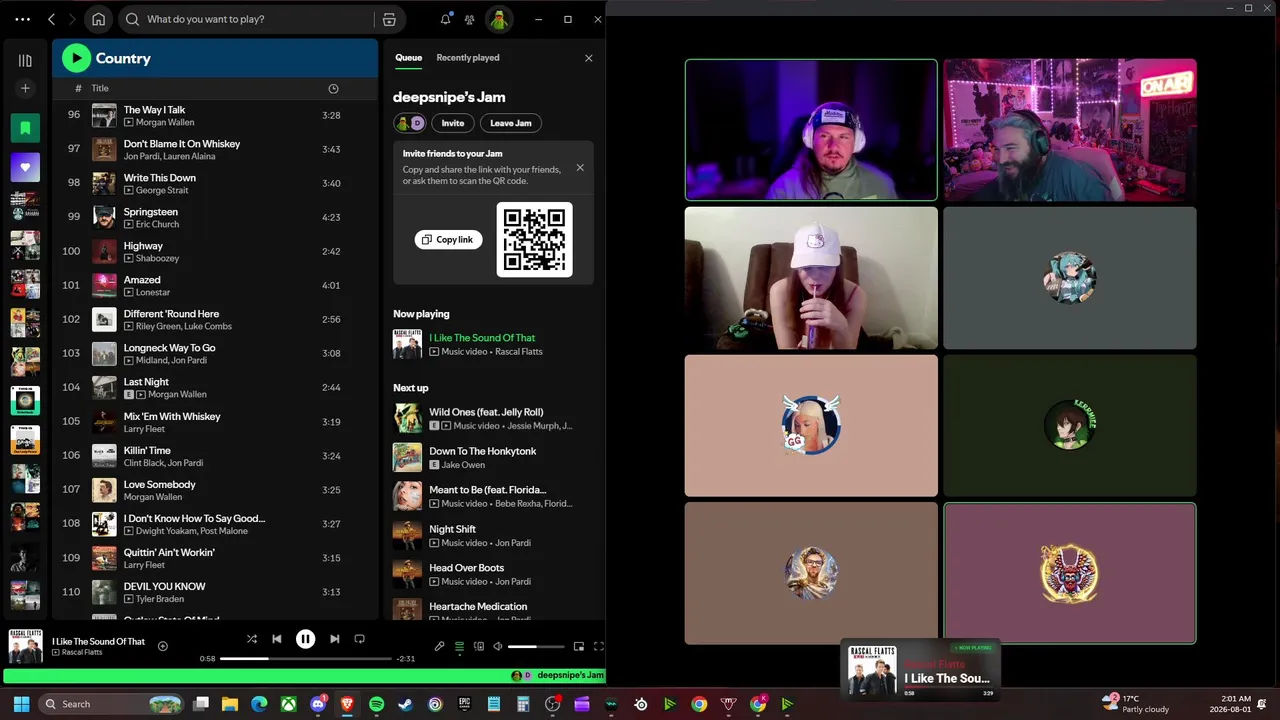
Task: Switch to the Recently played tab
Action: 468,57
